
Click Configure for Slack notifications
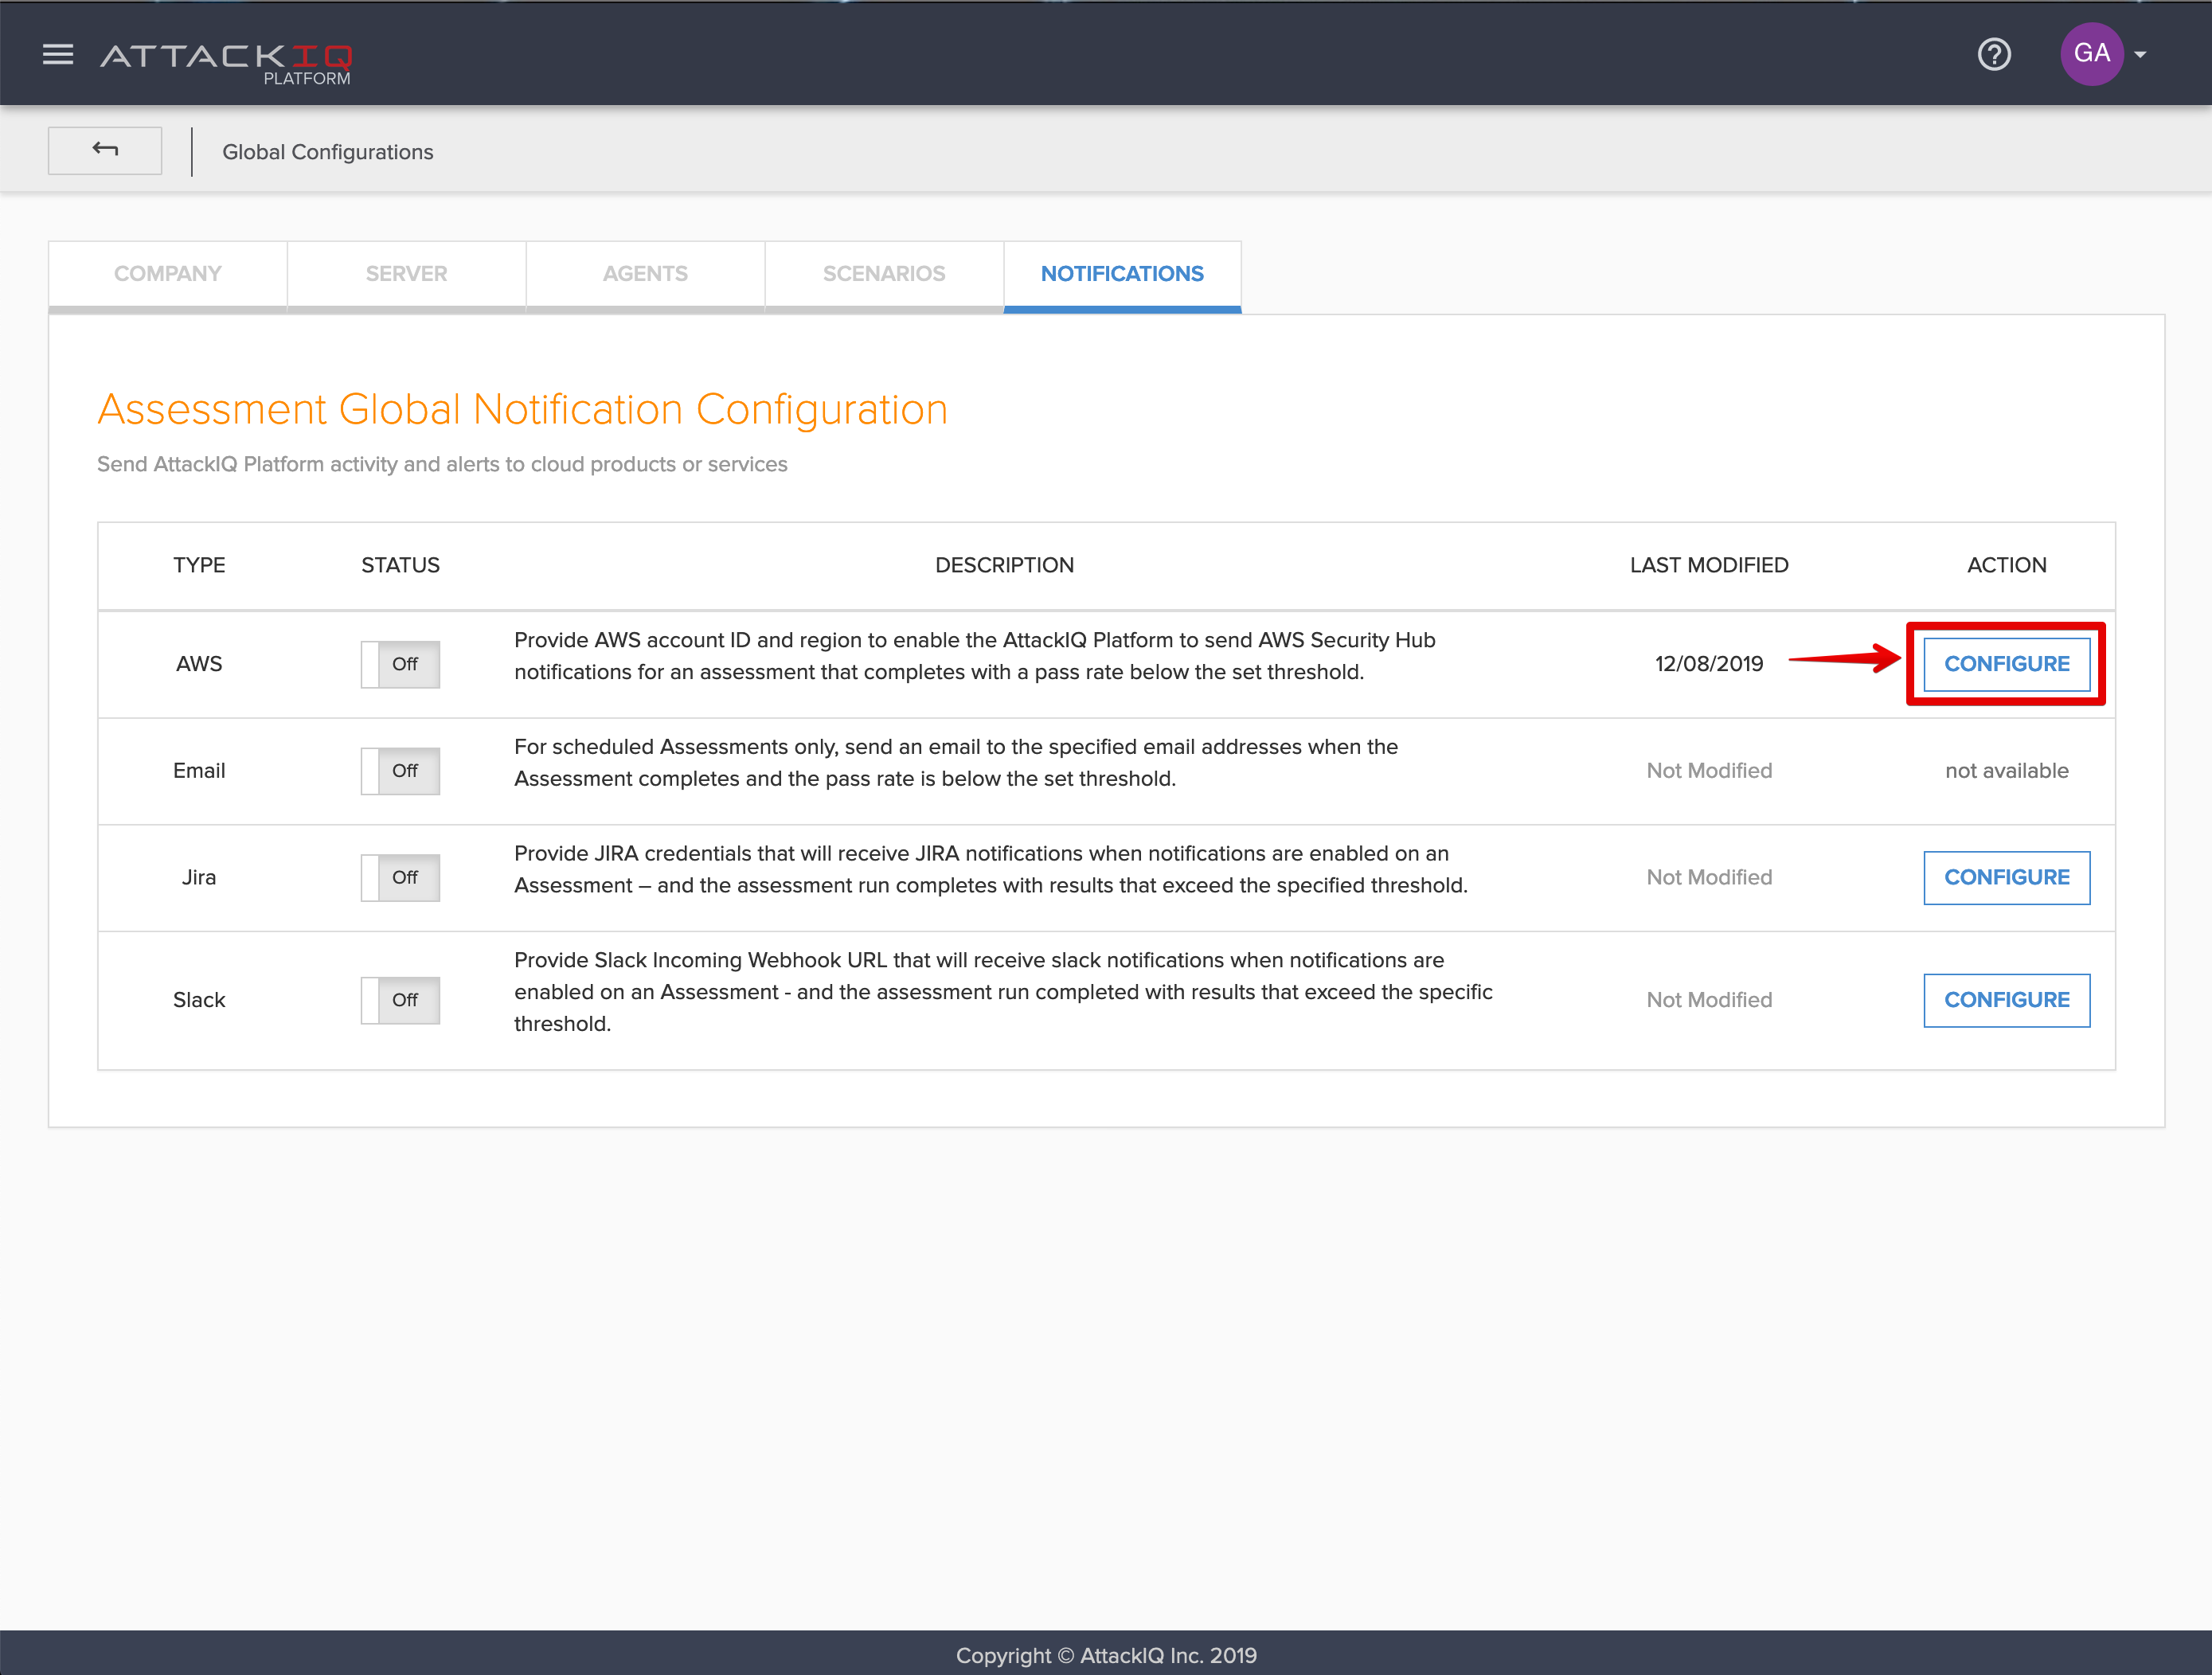(x=2006, y=1000)
